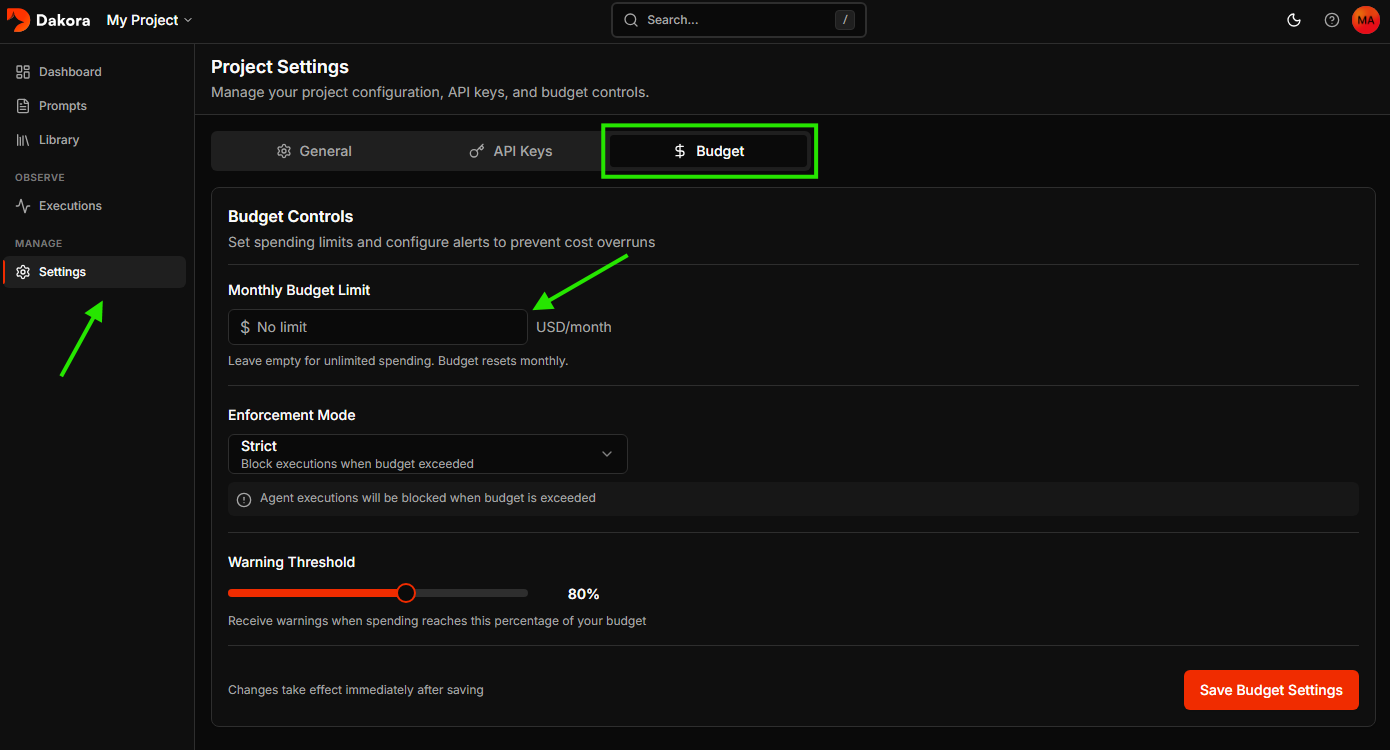
Task: Toggle dark mode with the moon icon
Action: click(1294, 20)
